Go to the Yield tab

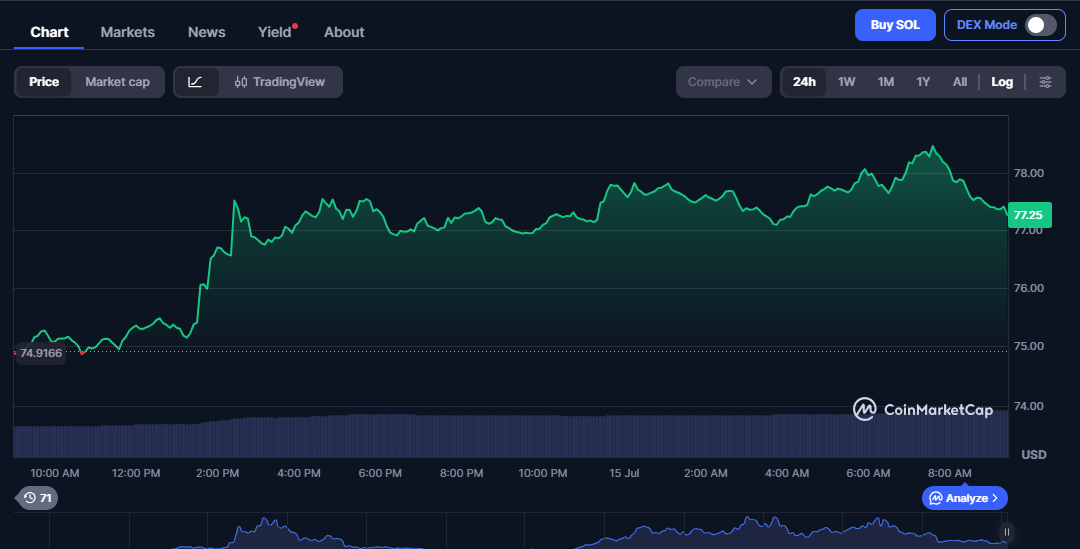(x=275, y=32)
